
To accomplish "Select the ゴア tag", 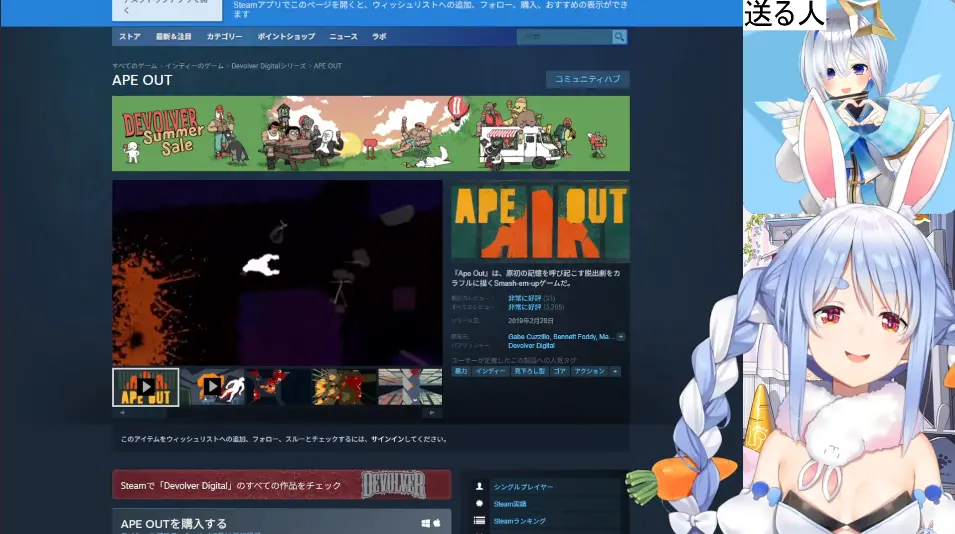I will [x=560, y=371].
